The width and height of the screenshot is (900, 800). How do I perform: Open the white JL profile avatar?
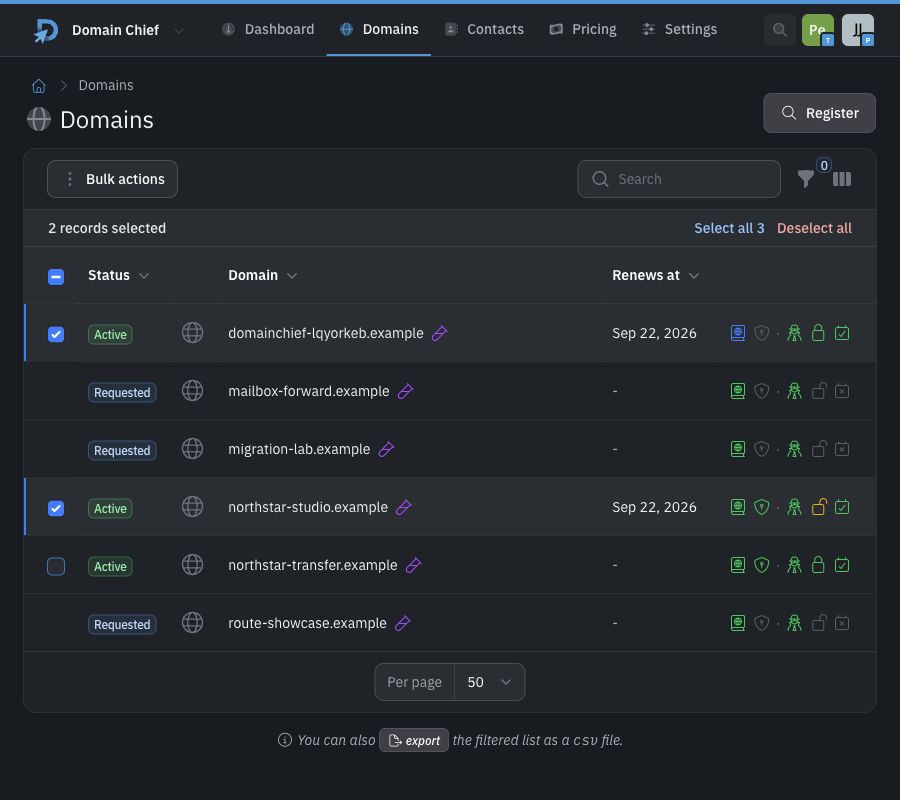tap(858, 30)
